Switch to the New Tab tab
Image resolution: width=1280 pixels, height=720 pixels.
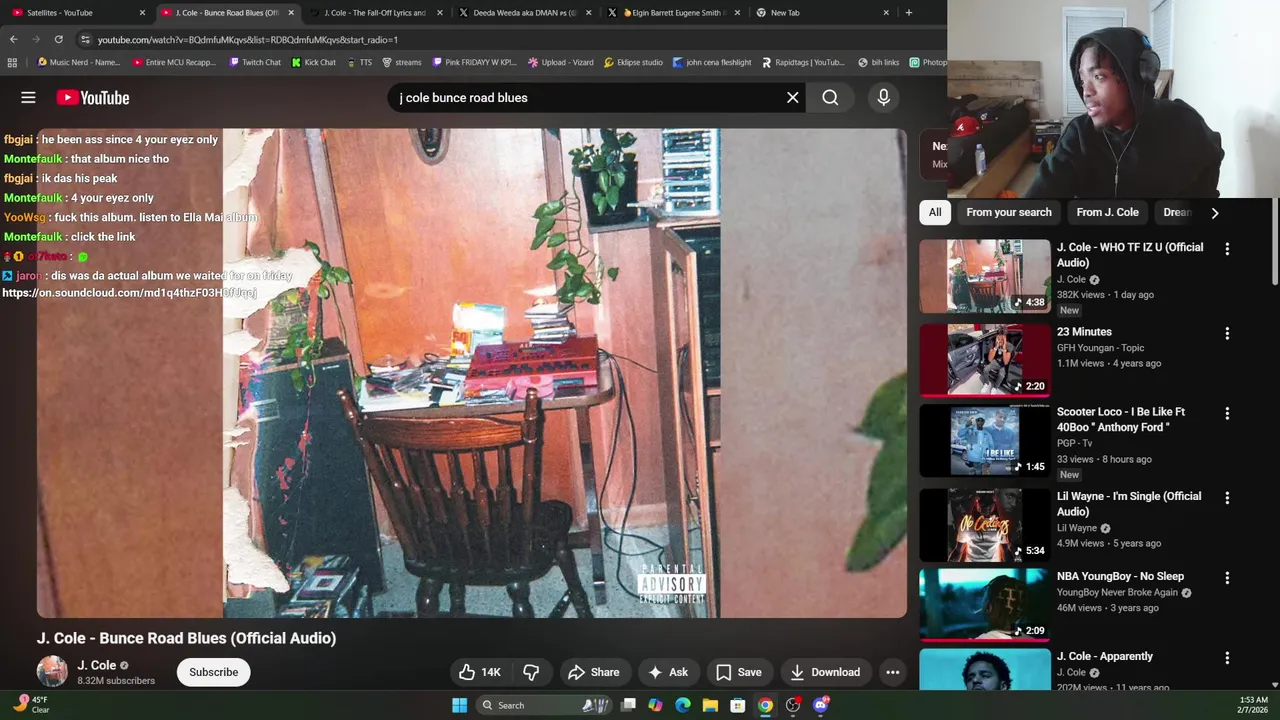(x=821, y=13)
